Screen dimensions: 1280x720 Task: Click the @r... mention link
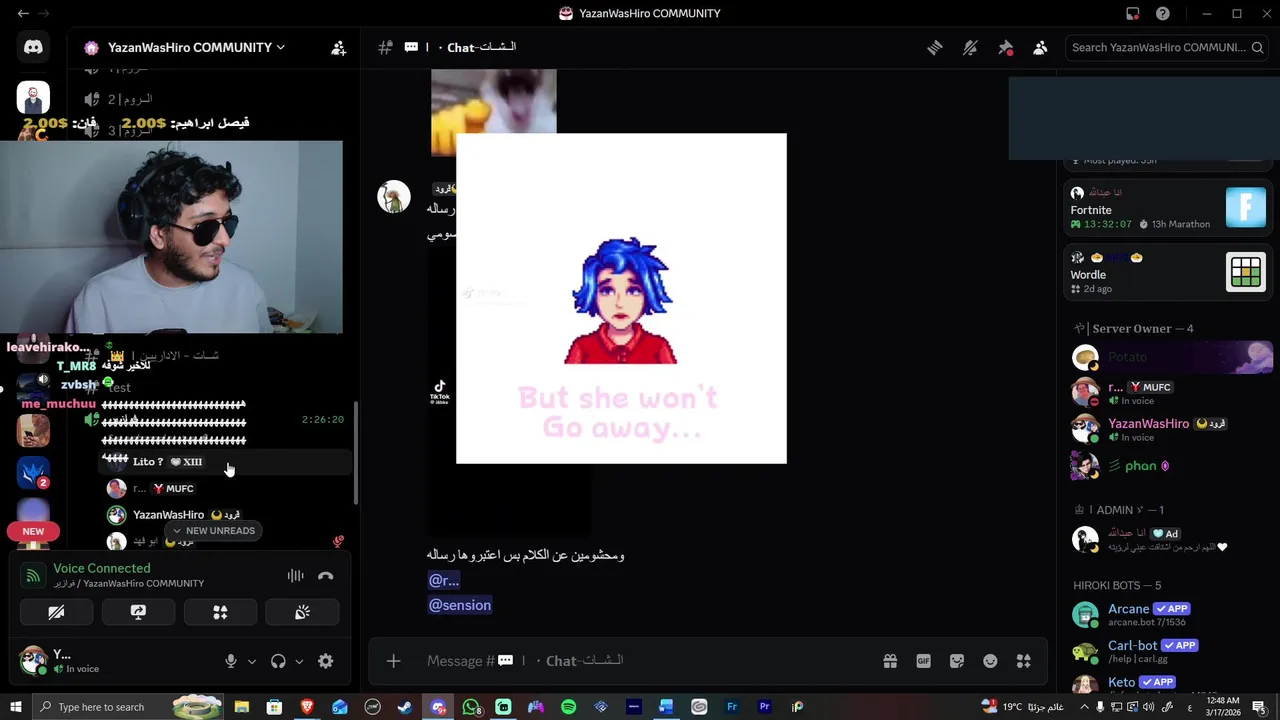[x=444, y=580]
